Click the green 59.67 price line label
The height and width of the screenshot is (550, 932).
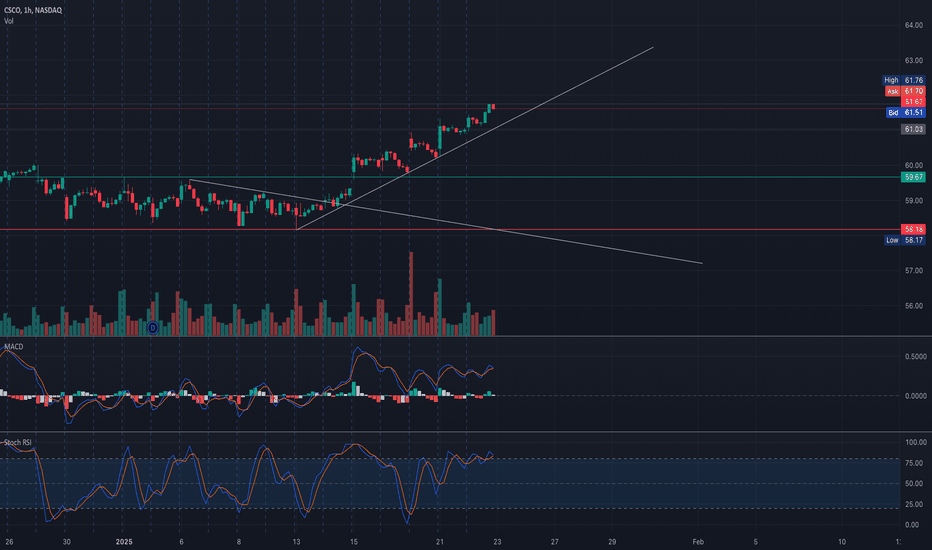tap(913, 177)
